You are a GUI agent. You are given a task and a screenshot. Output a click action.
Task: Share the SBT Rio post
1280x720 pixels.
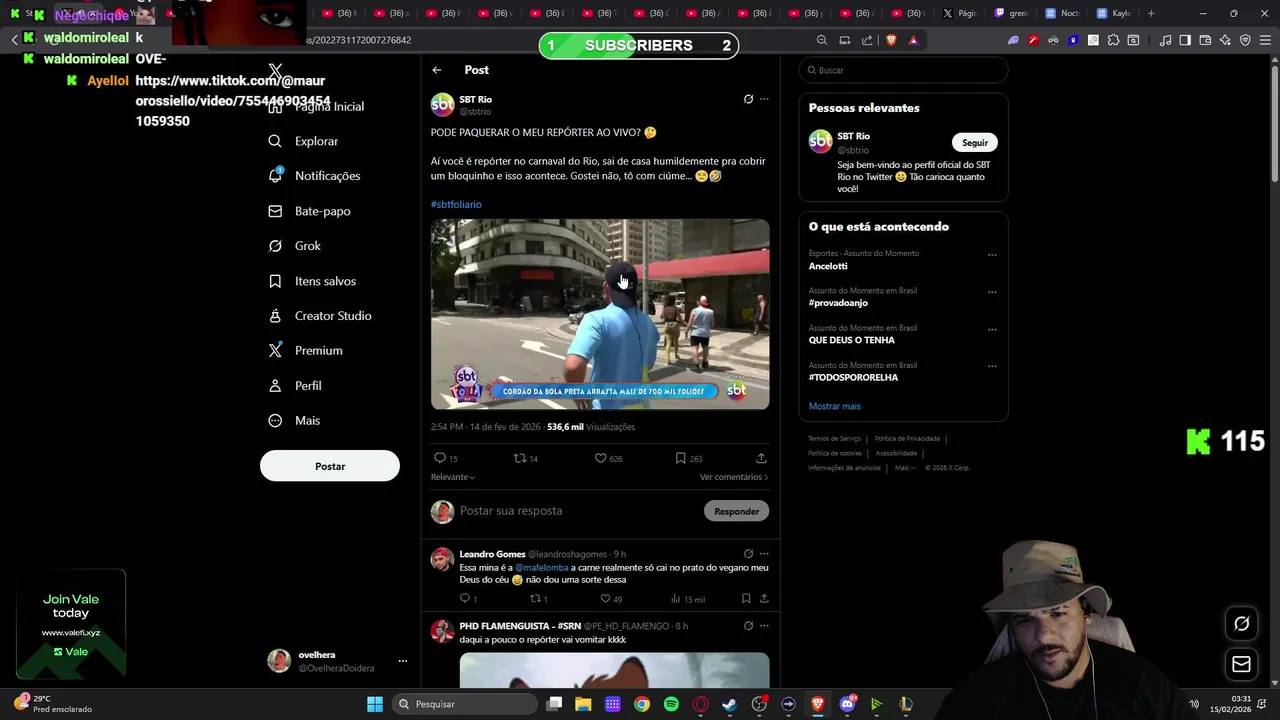761,458
